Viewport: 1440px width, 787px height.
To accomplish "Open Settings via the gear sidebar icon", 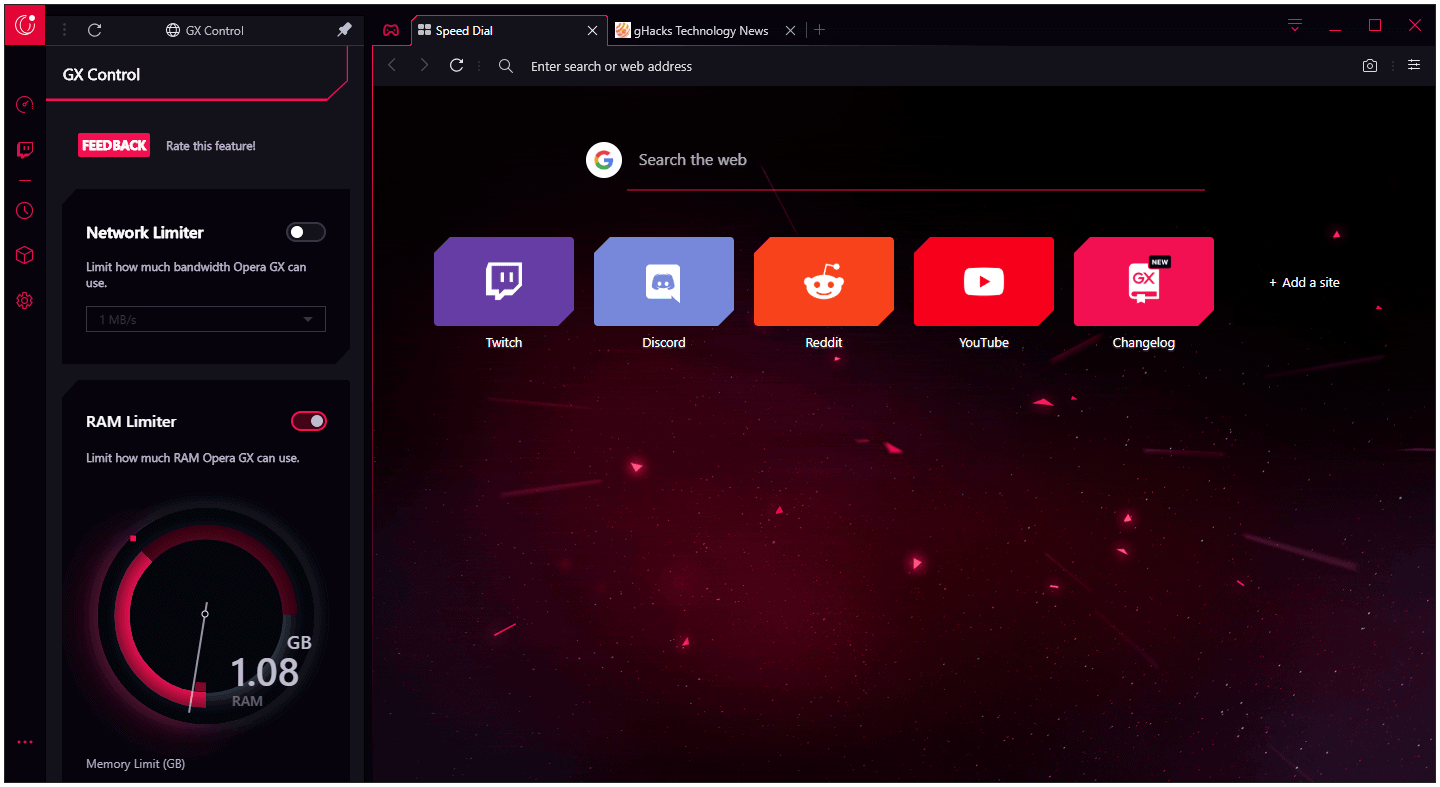I will [x=25, y=300].
